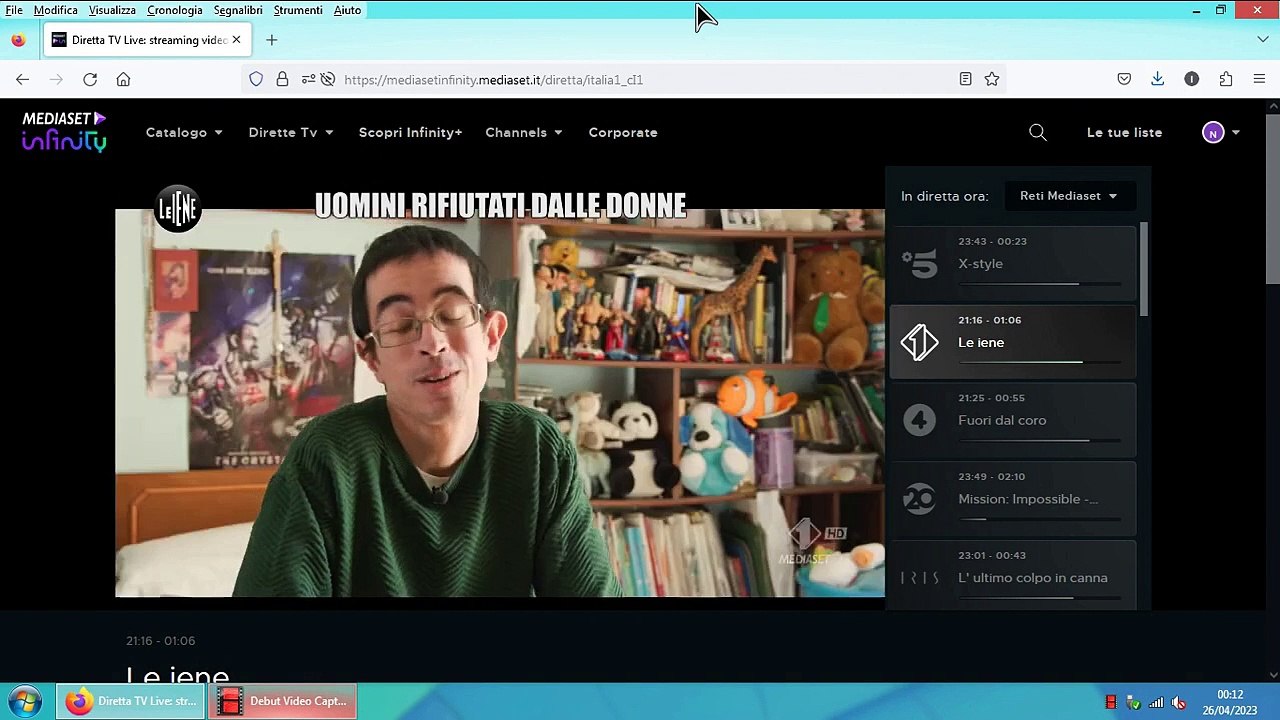Open the Aiuto menu
The height and width of the screenshot is (720, 1280).
347,10
